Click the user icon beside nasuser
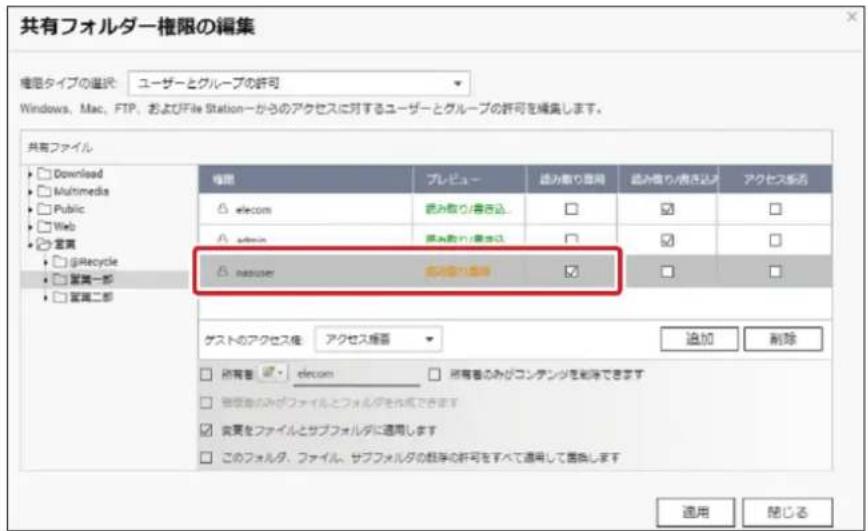Viewport: 868px width, 531px height. click(x=223, y=271)
